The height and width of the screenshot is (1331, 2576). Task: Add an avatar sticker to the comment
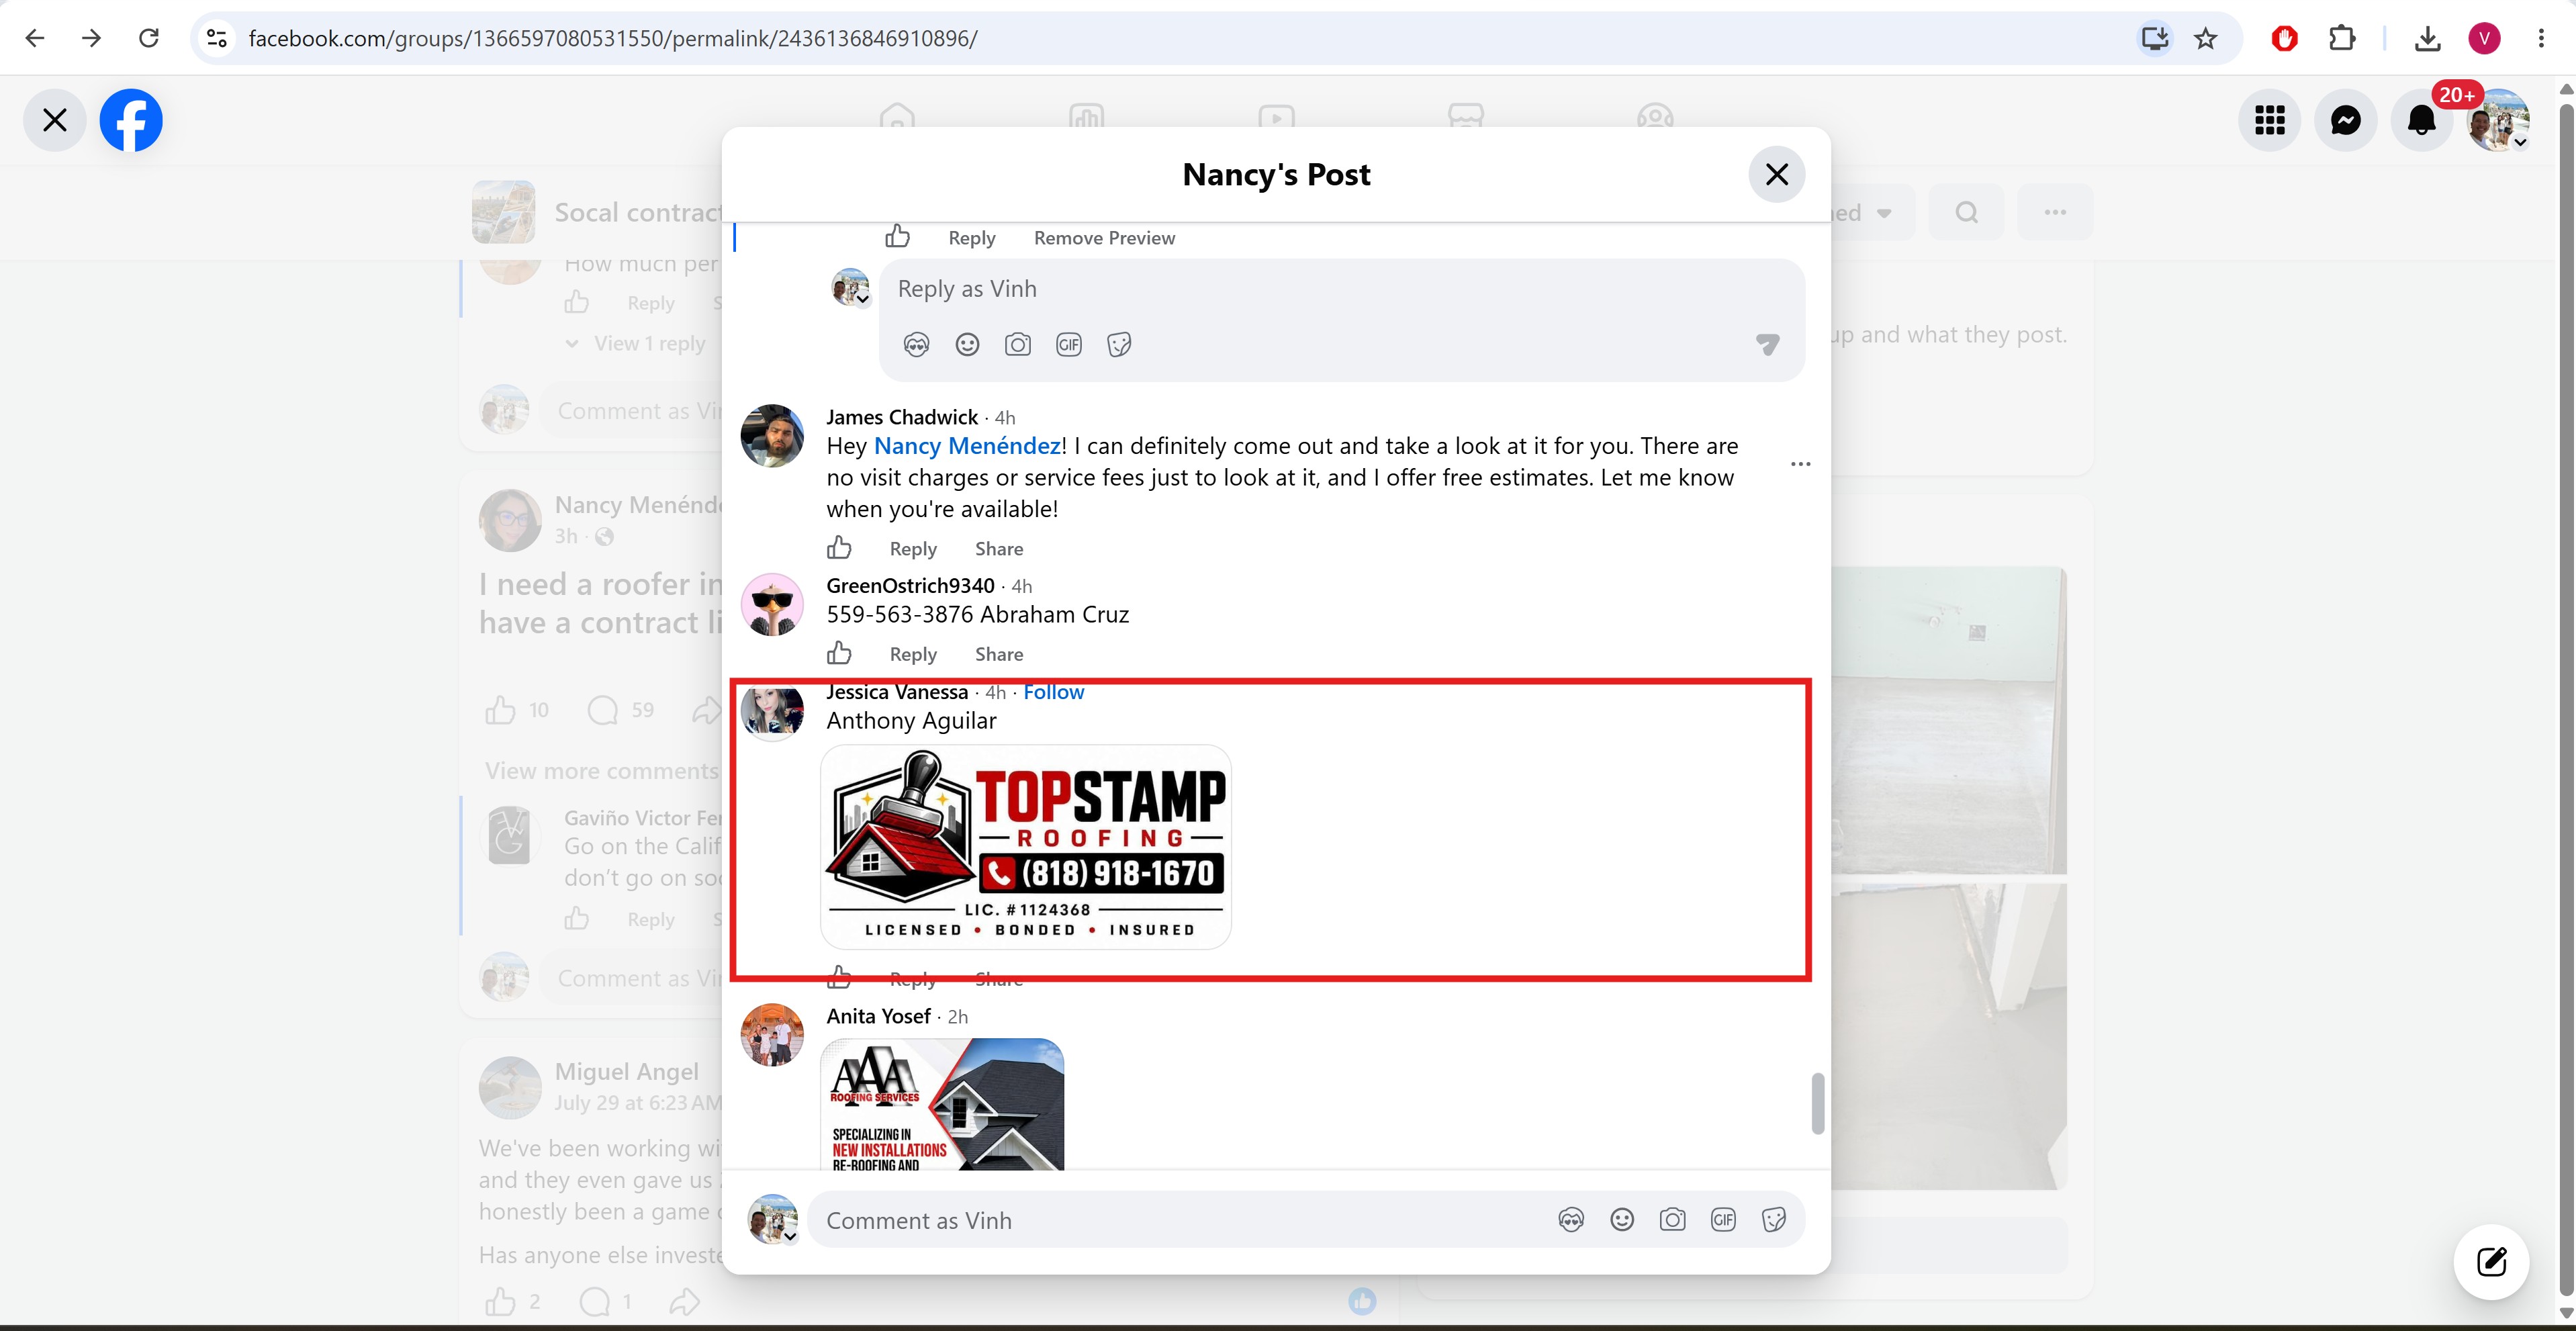tap(1571, 1220)
